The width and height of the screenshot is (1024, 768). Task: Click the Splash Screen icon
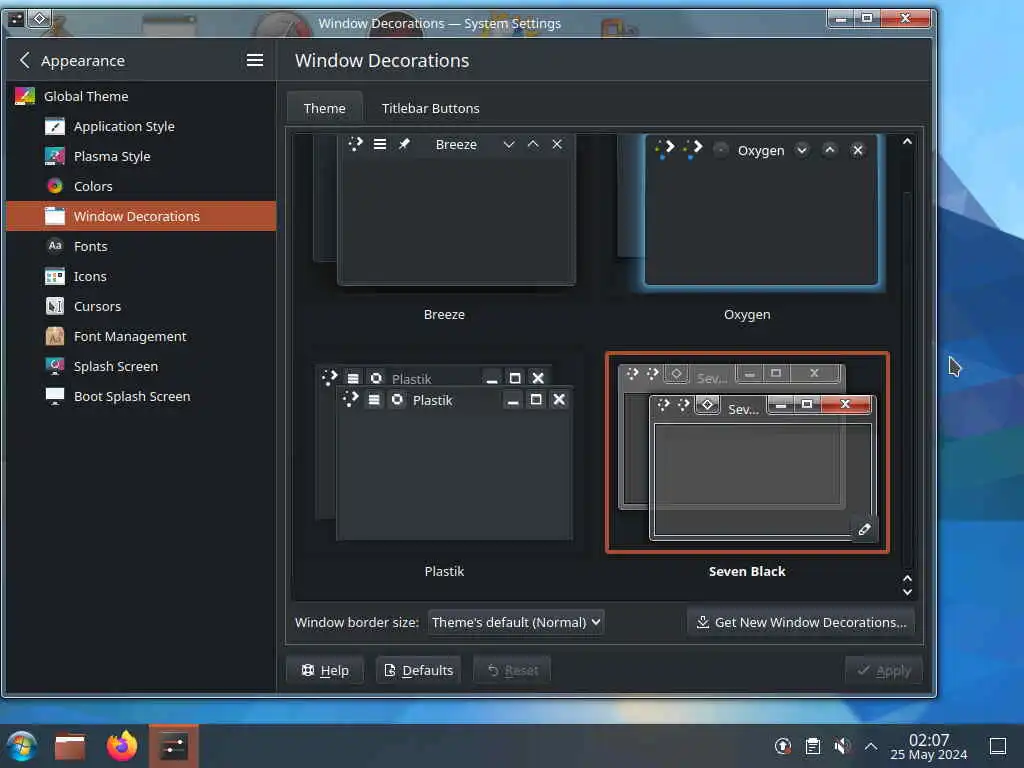pos(55,366)
